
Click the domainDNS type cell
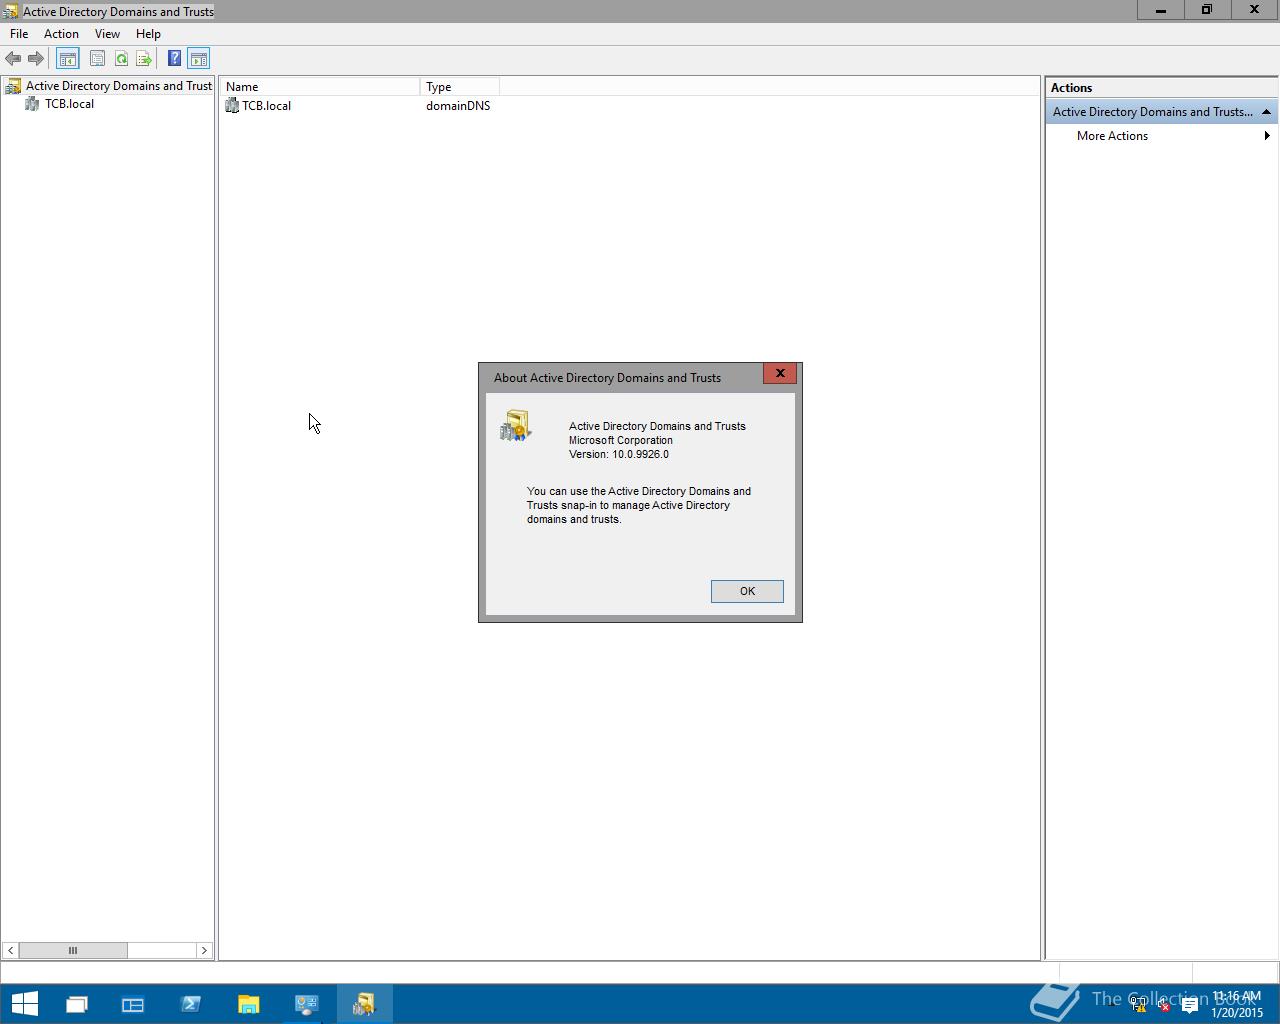pos(458,106)
